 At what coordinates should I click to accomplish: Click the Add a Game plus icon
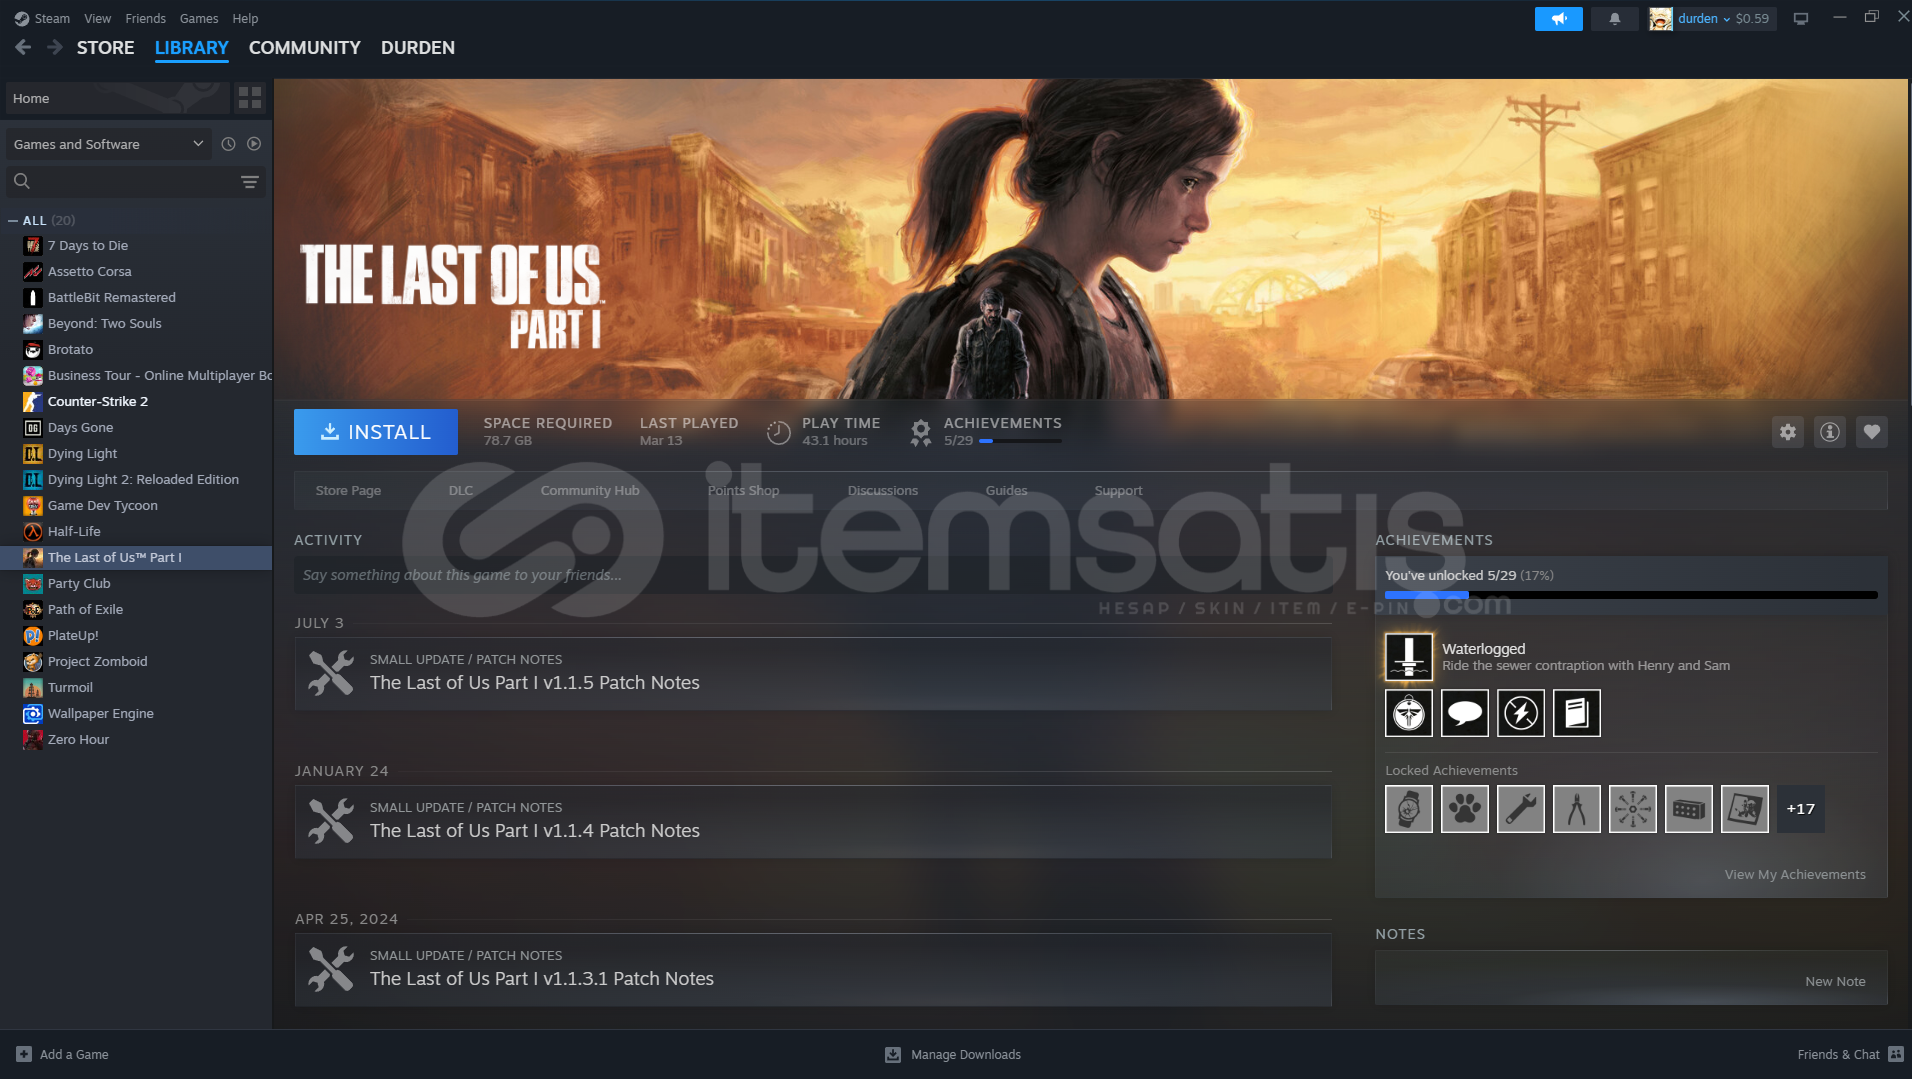[x=24, y=1054]
